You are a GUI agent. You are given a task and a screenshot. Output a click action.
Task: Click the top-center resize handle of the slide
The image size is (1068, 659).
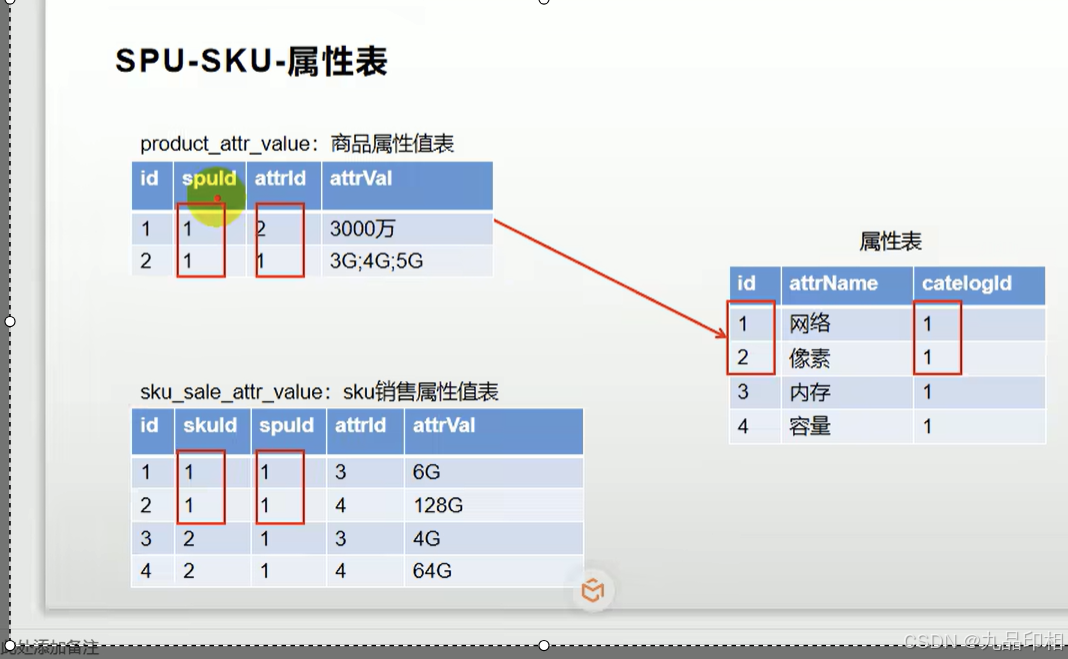coord(543,3)
